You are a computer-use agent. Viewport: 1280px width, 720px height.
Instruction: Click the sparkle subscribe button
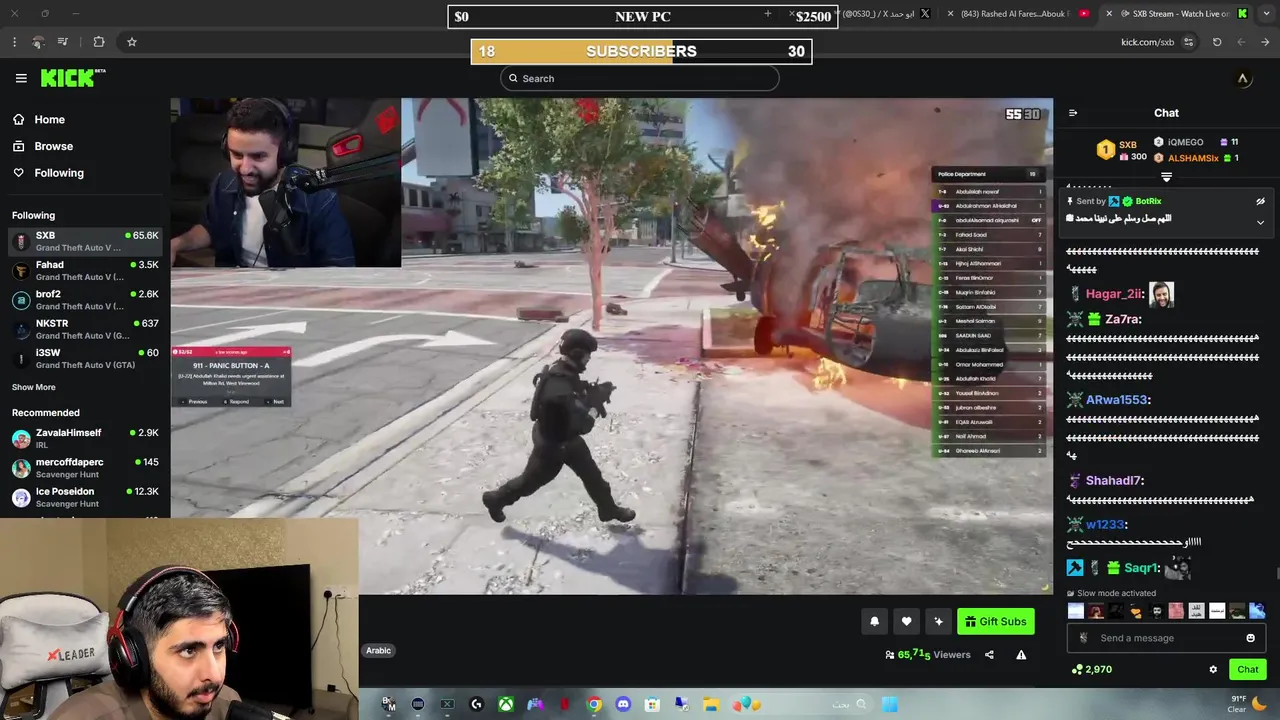click(x=938, y=622)
